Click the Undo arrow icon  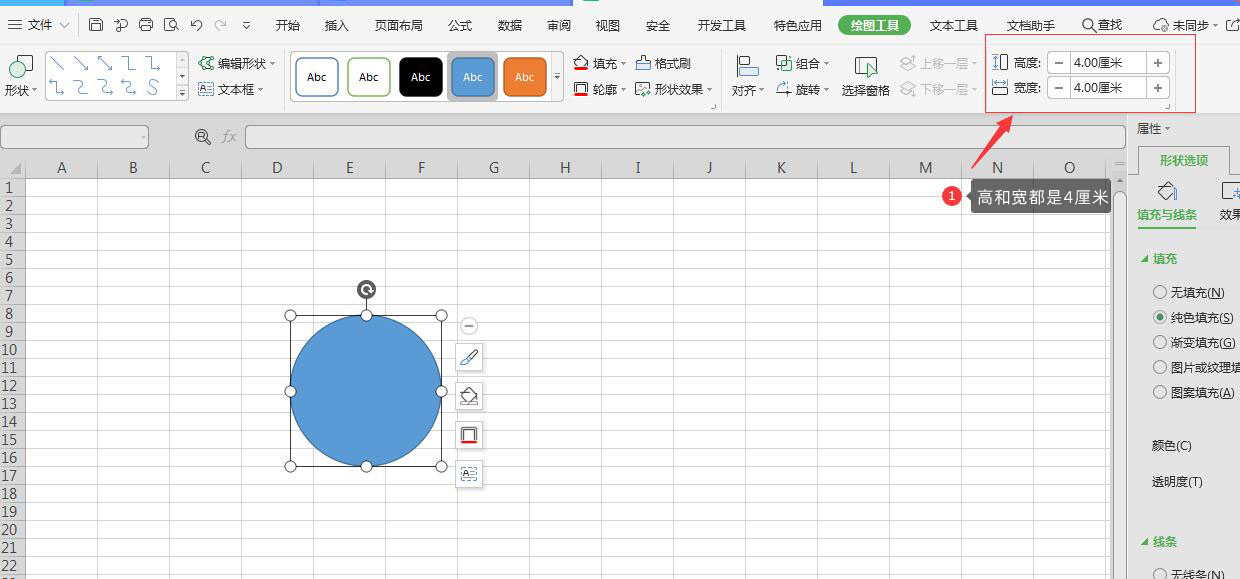coord(196,25)
